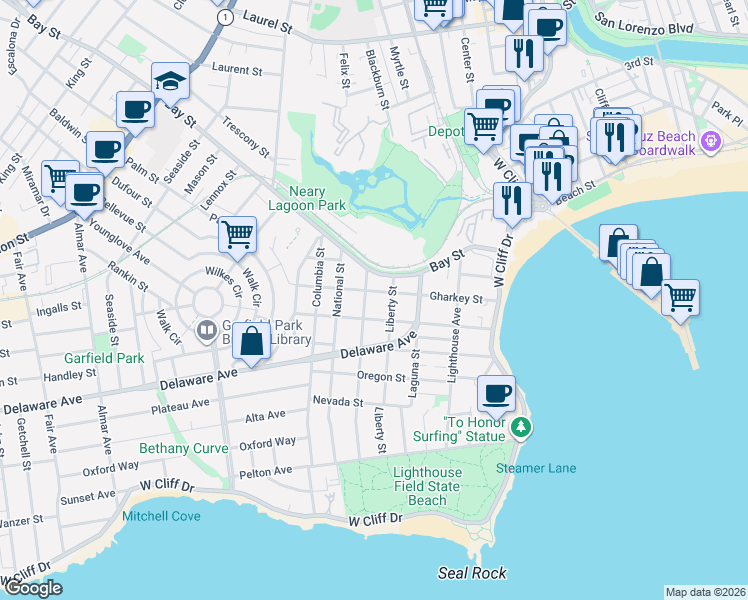Viewport: 748px width, 600px height.
Task: Select the coffee marker beside Palm St
Action: (x=105, y=151)
